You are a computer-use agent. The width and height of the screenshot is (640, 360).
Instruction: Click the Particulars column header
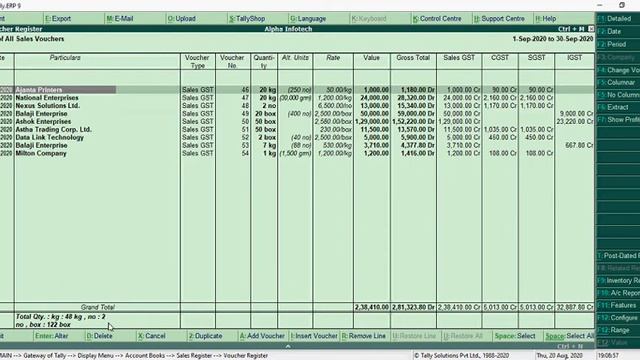pyautogui.click(x=65, y=58)
